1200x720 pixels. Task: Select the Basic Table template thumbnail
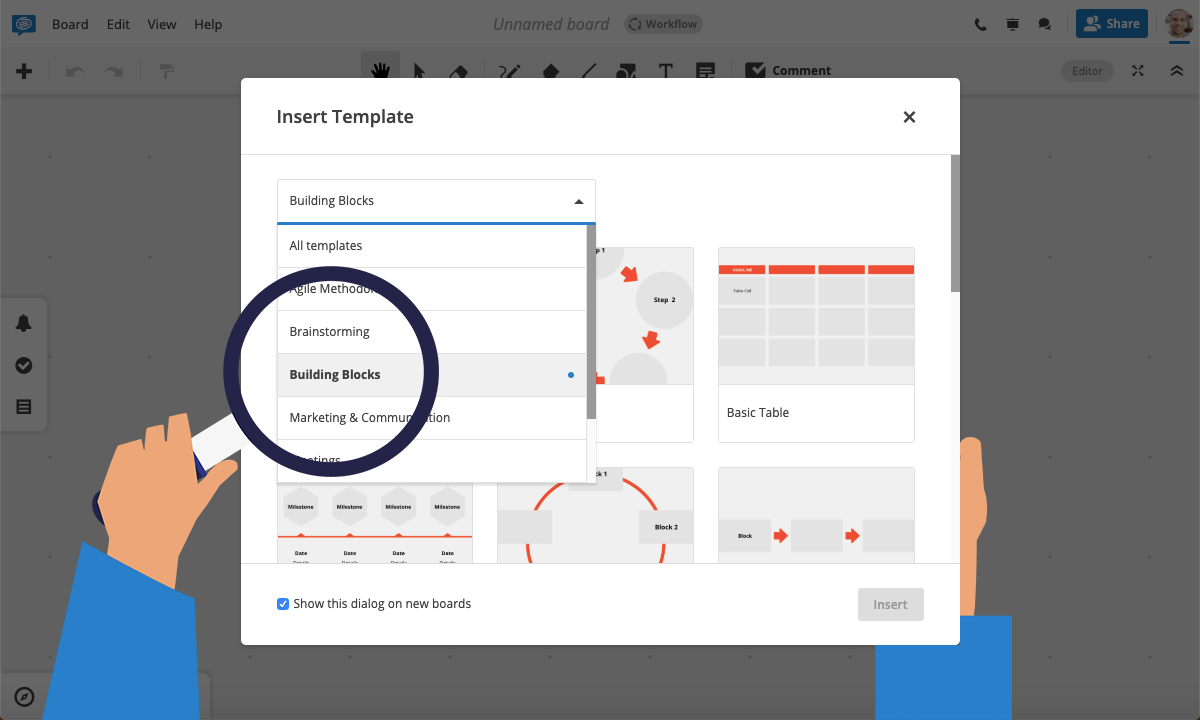tap(816, 316)
